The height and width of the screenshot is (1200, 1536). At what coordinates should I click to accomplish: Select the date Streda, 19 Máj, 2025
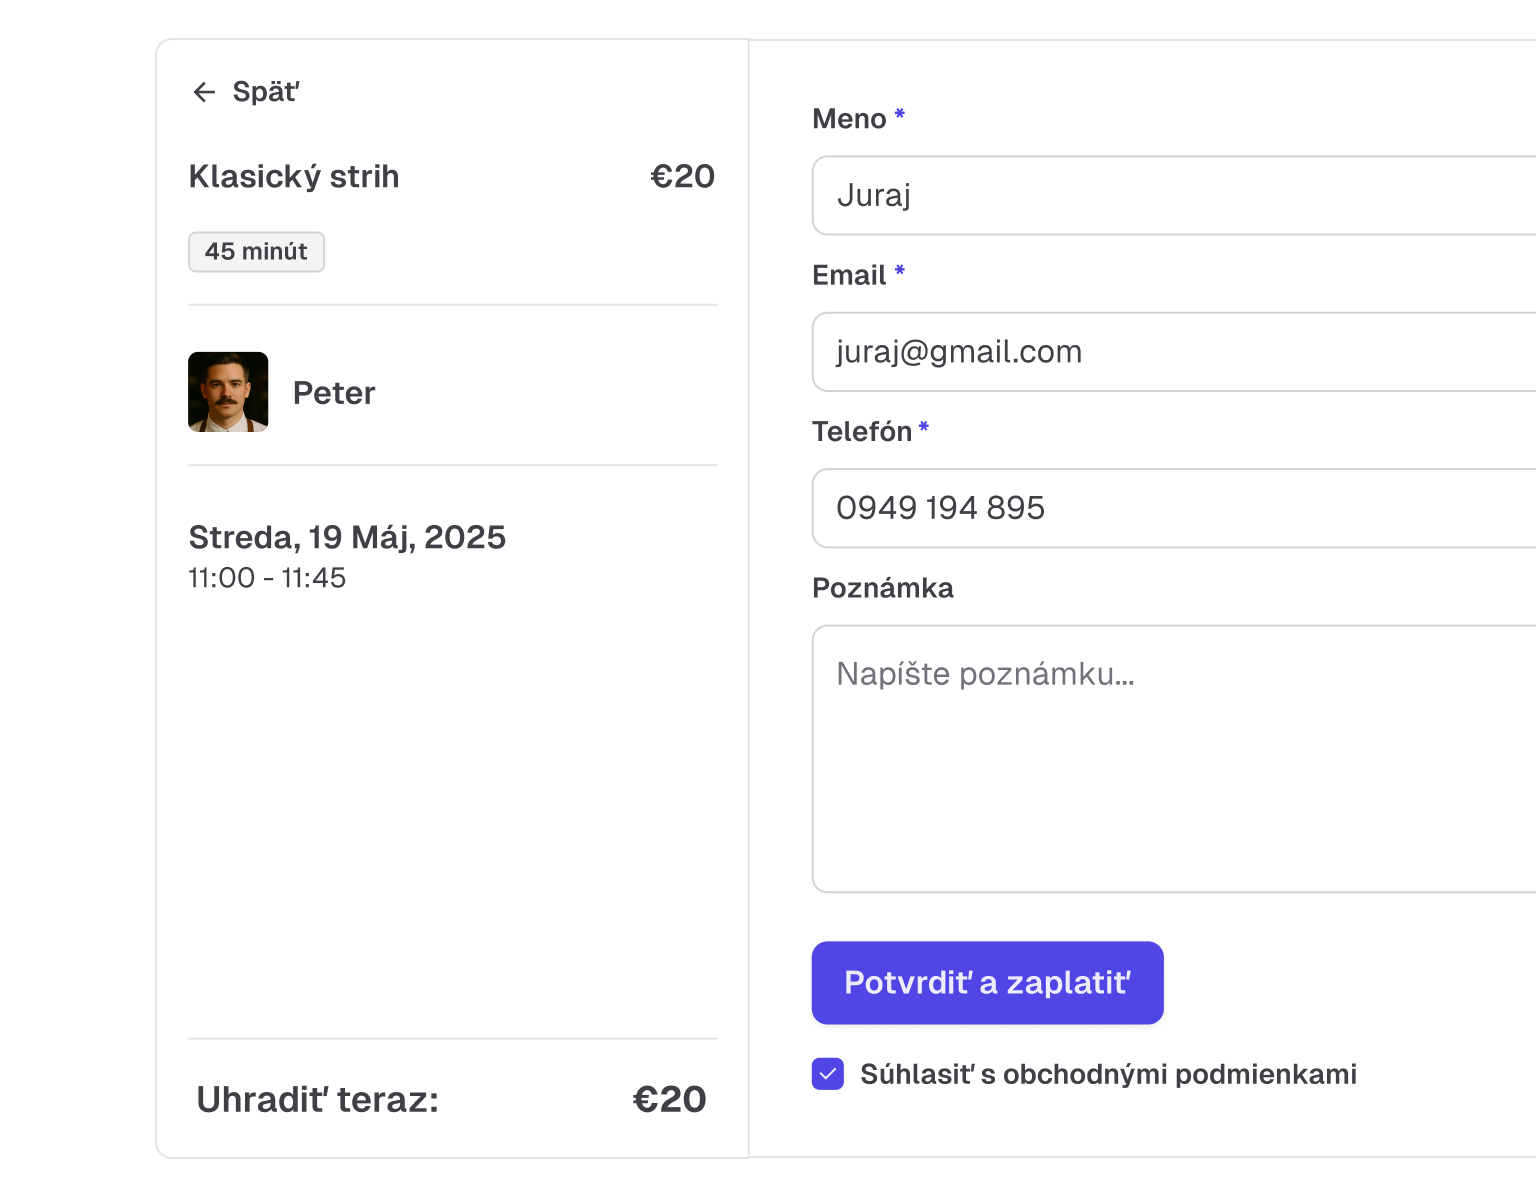pyautogui.click(x=348, y=537)
